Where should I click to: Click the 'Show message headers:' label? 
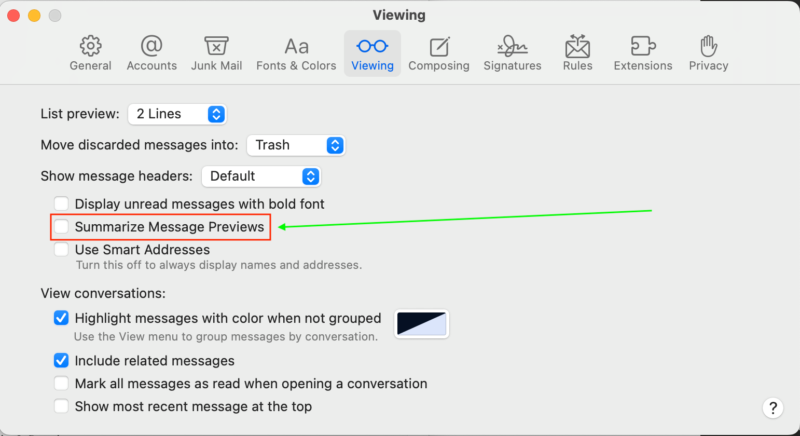pyautogui.click(x=116, y=176)
